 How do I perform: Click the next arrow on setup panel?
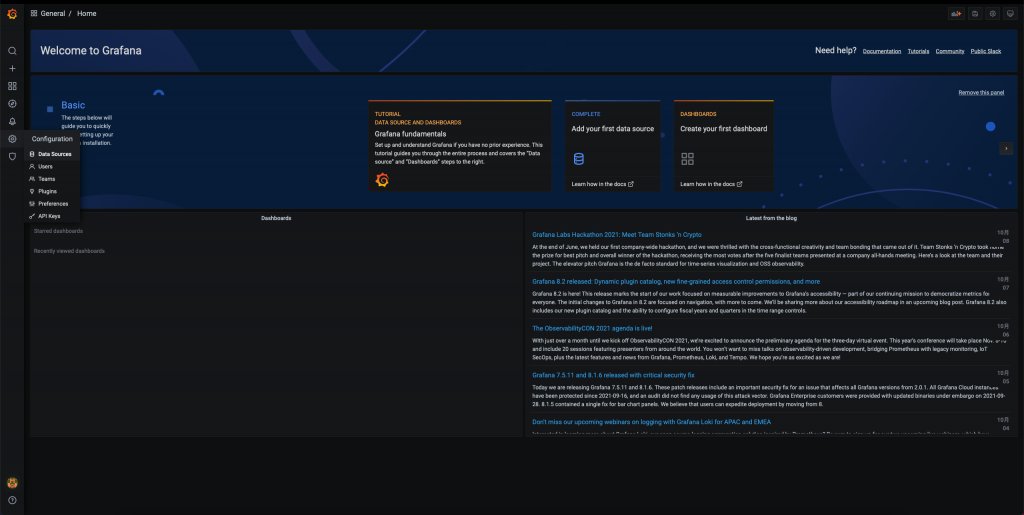1006,149
